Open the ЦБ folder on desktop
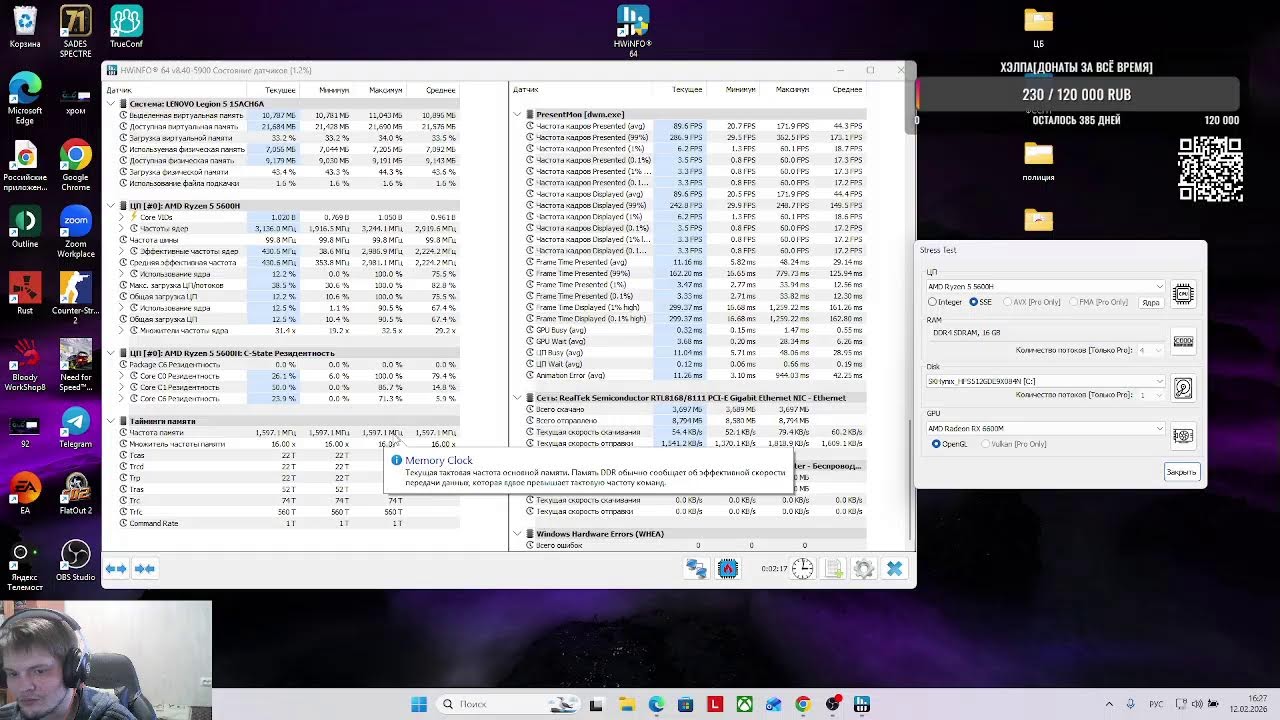 1038,28
